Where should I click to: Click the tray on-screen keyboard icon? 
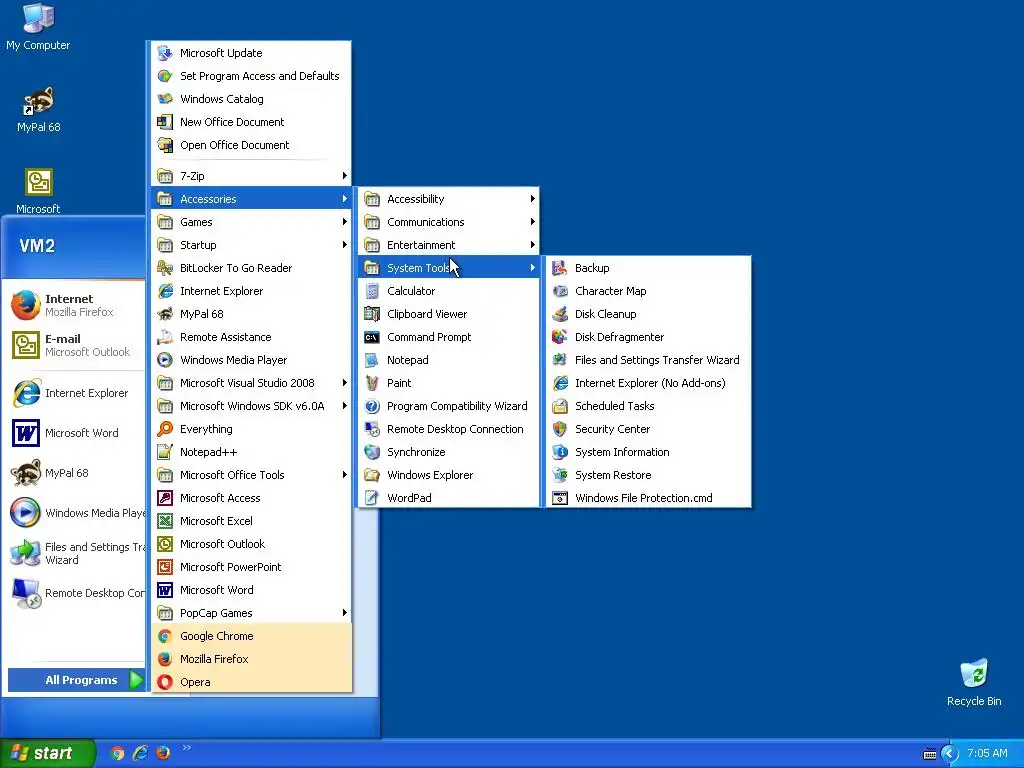pyautogui.click(x=930, y=754)
